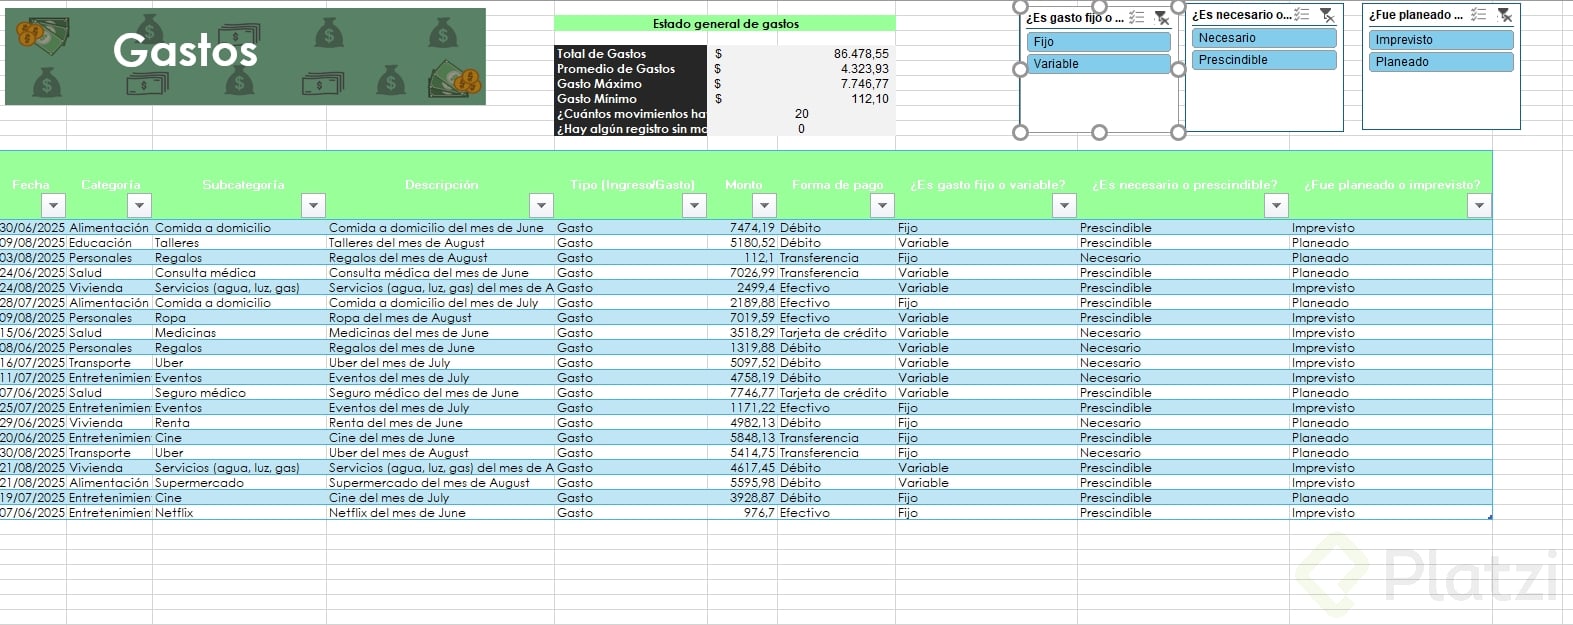Image resolution: width=1573 pixels, height=625 pixels.
Task: Choose Planeado in the slicer
Action: pos(1441,62)
